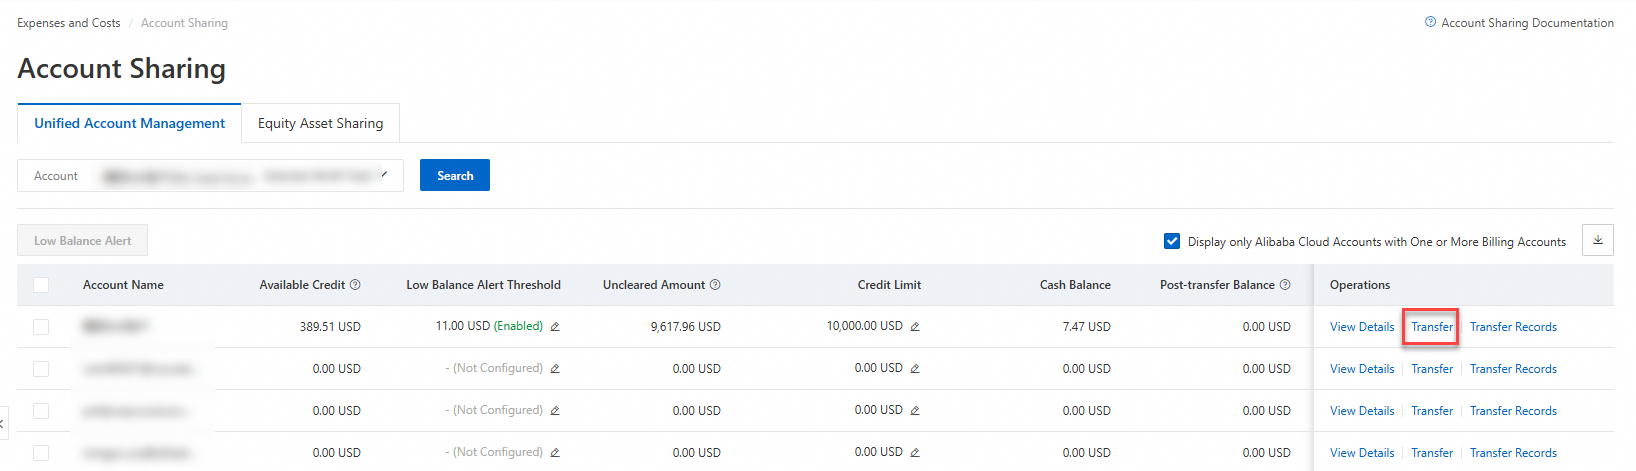Screen dimensions: 1636x471
Task: Click help icon beside Account Sharing Documentation
Action: coord(1430,22)
